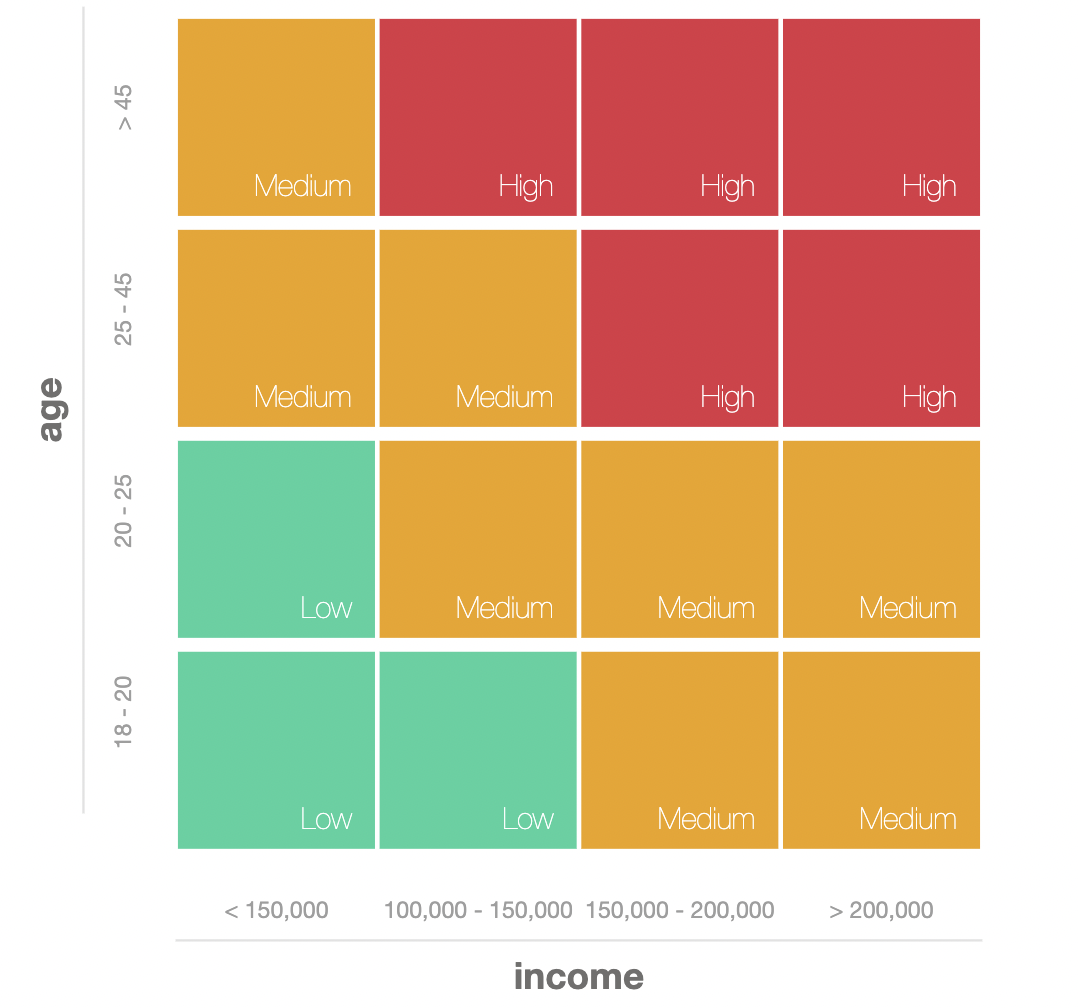Click High cell for age >45, income >200,000
The width and height of the screenshot is (1078, 1008).
coord(881,117)
